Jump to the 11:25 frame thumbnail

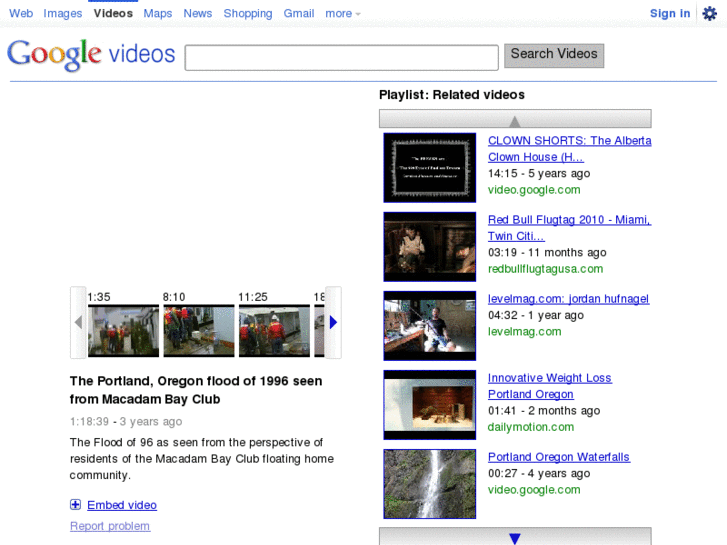274,331
